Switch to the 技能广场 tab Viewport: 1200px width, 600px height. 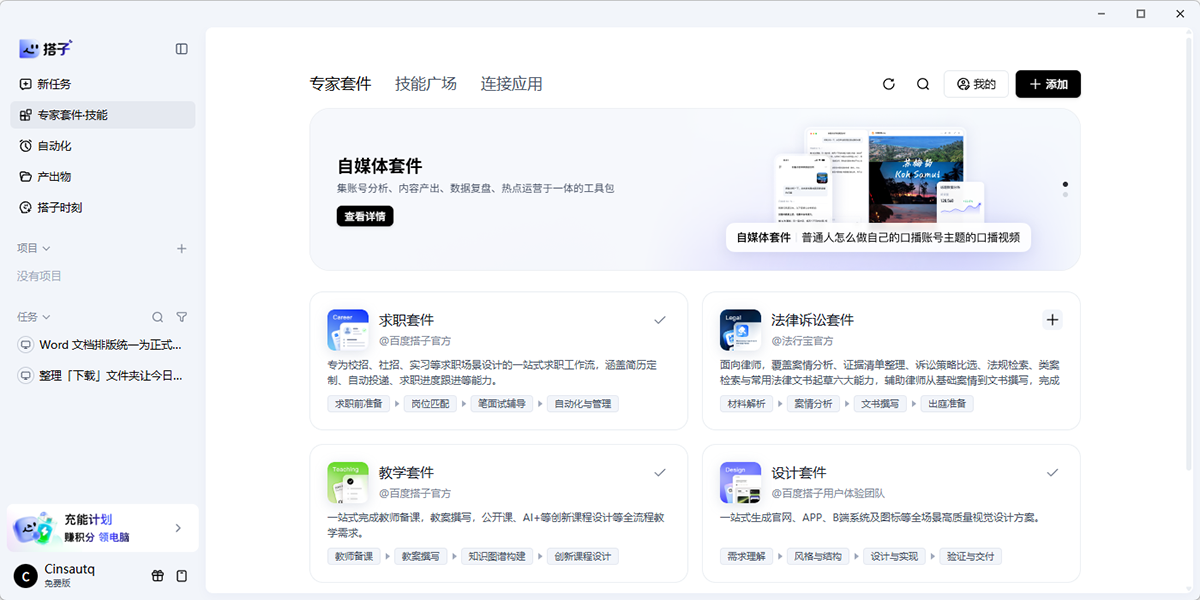pos(426,84)
